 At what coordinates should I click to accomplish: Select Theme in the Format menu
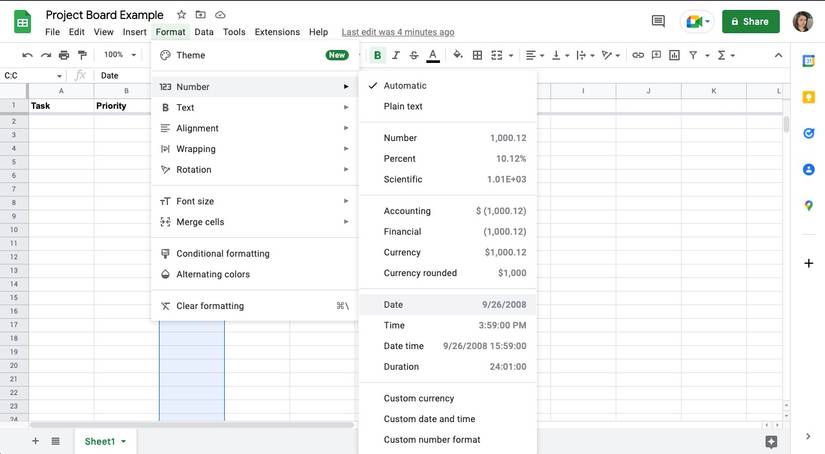255,55
